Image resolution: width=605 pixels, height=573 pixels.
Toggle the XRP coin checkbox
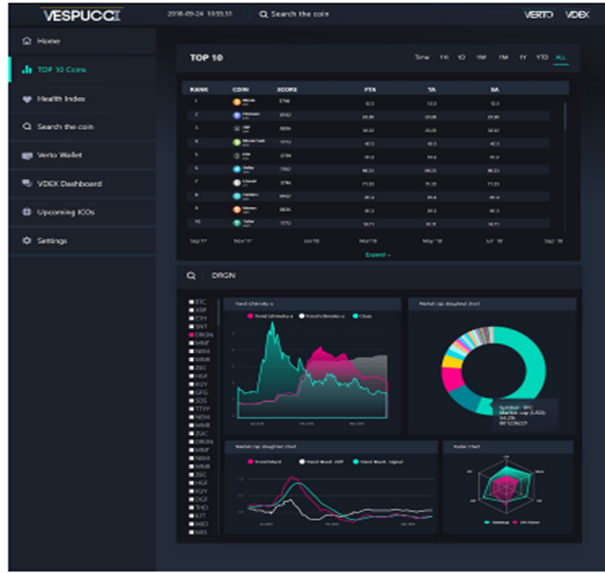tap(191, 310)
